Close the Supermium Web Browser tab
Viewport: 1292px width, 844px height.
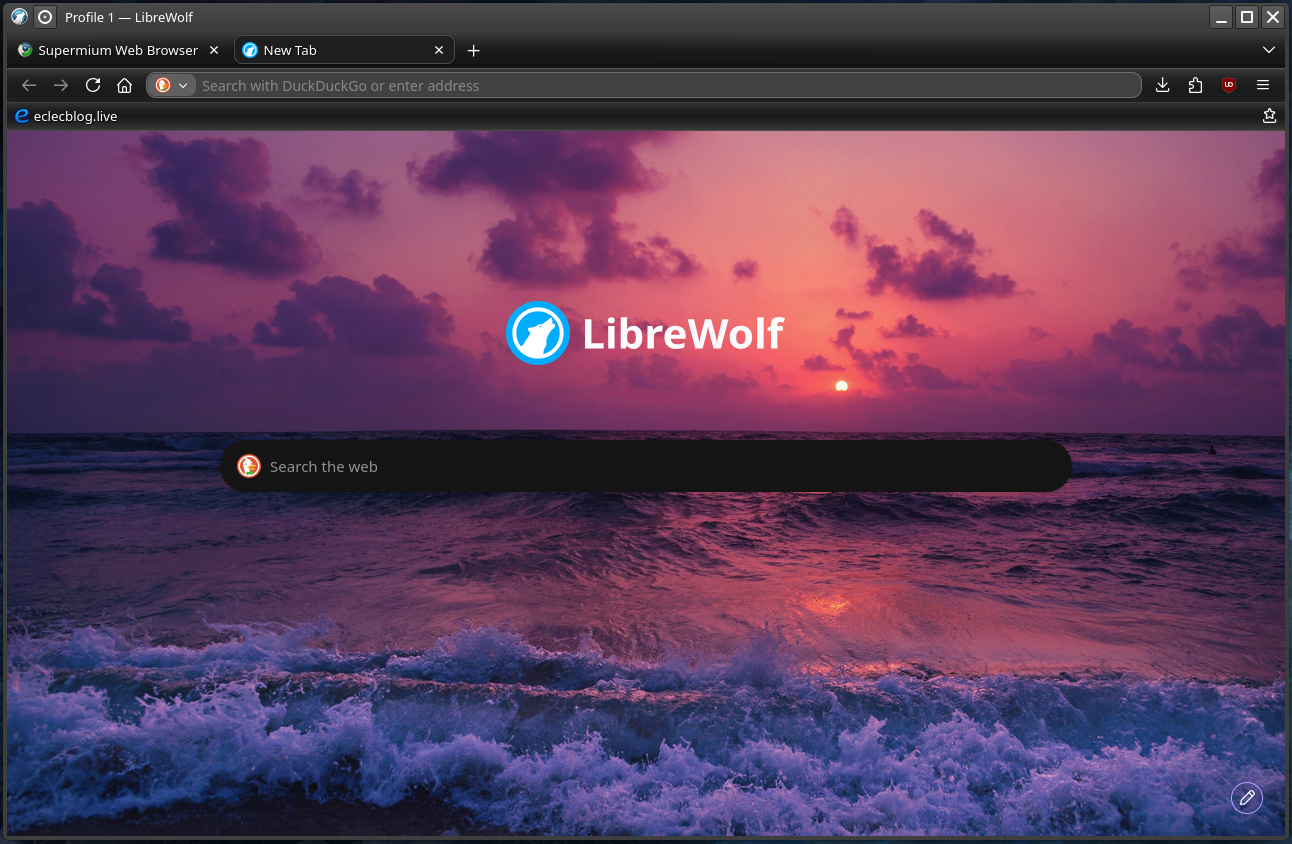click(213, 50)
